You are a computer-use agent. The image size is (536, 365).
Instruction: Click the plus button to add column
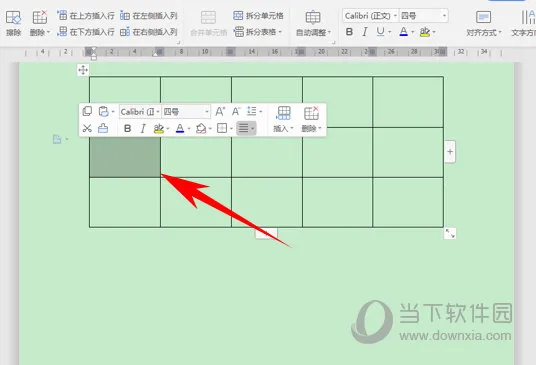coord(450,151)
